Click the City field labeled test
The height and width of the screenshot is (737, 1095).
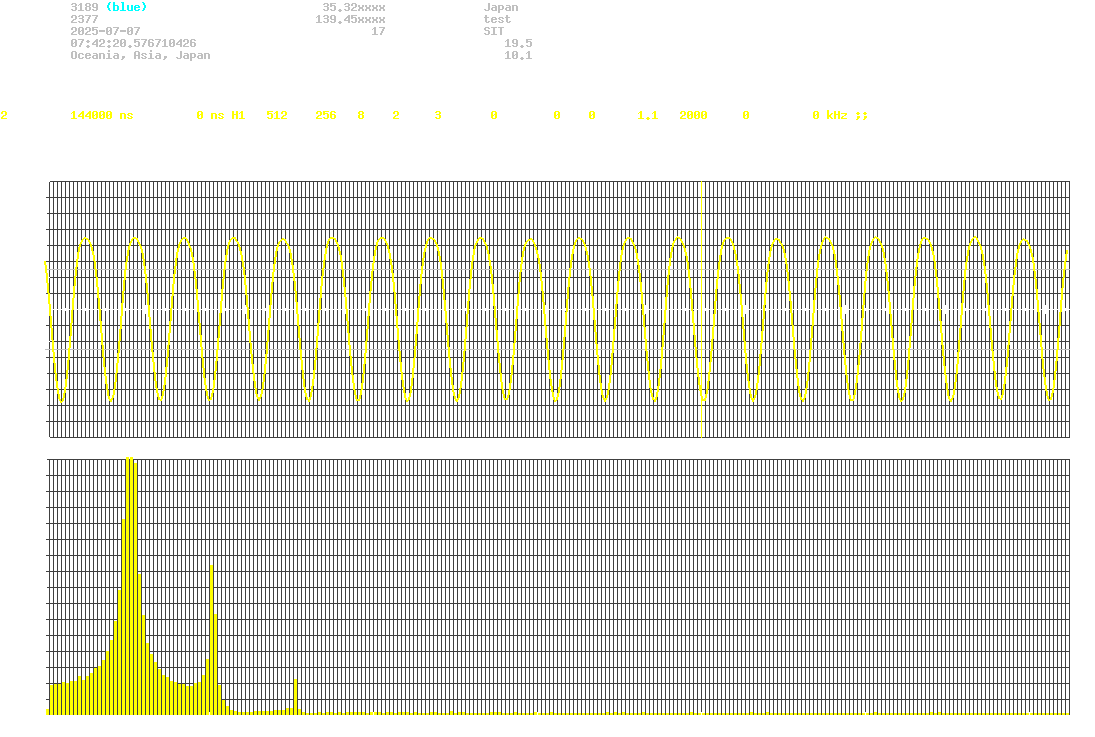click(496, 19)
